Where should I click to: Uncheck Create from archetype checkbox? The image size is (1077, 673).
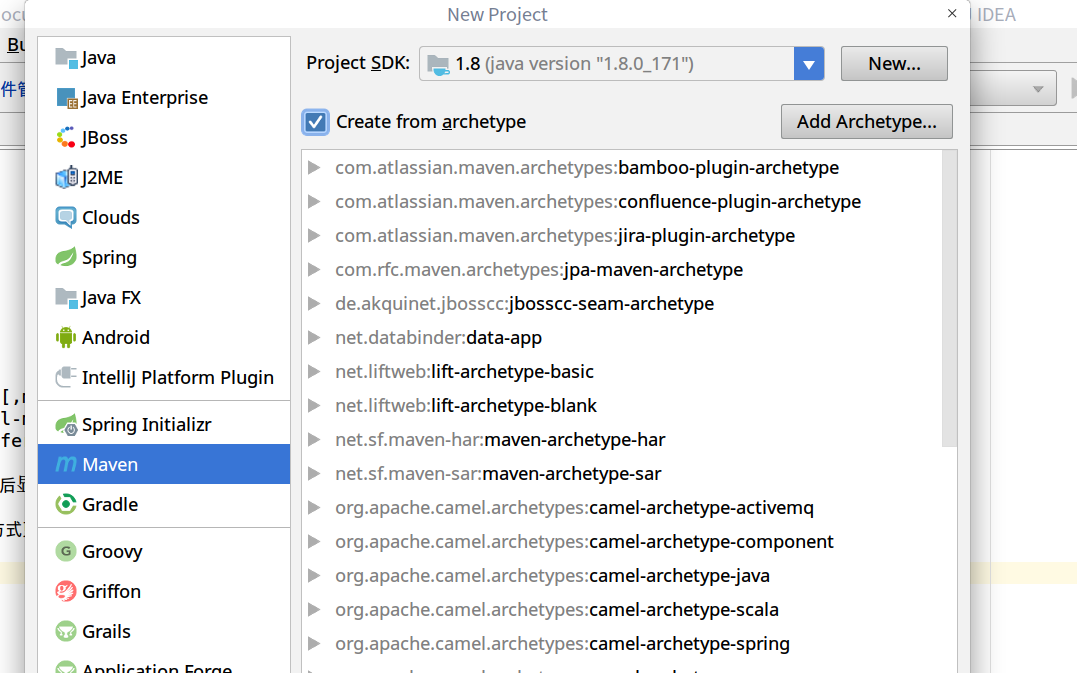[315, 122]
